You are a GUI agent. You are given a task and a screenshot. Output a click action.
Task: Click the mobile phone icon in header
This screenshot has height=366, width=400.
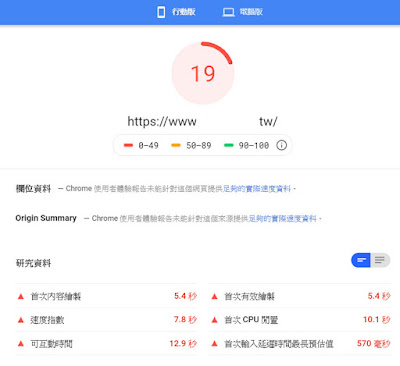click(x=161, y=12)
